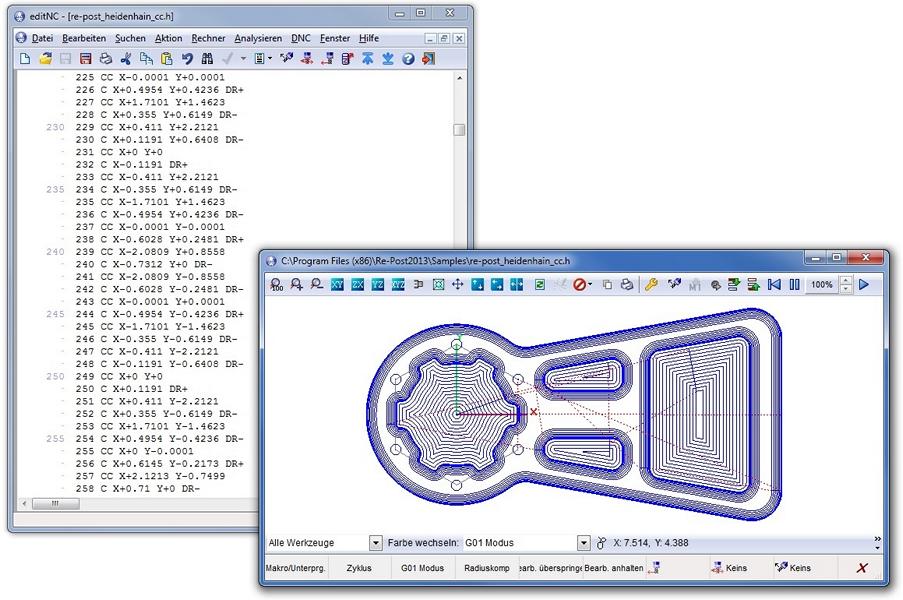903x600 pixels.
Task: Click the upload arrow icon in editNC
Action: click(x=367, y=59)
